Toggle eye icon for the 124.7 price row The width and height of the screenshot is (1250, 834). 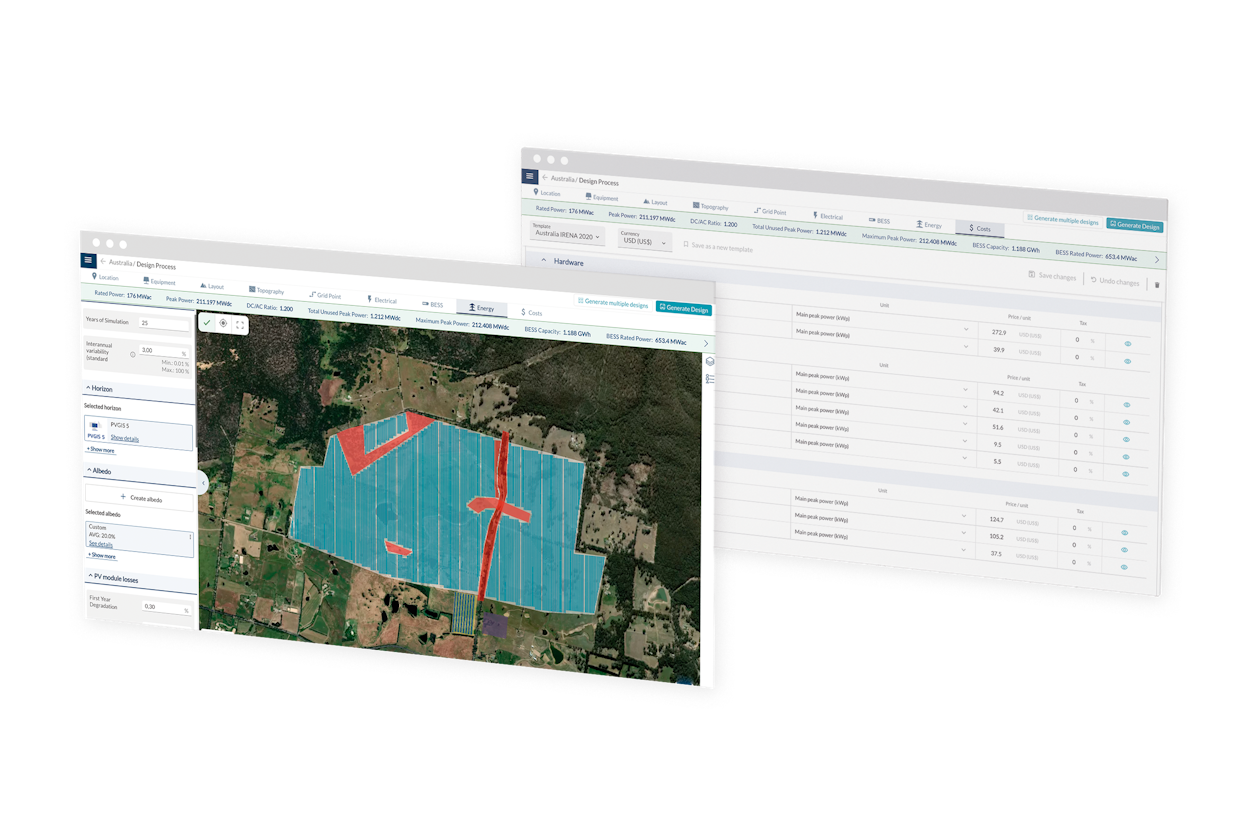1125,533
